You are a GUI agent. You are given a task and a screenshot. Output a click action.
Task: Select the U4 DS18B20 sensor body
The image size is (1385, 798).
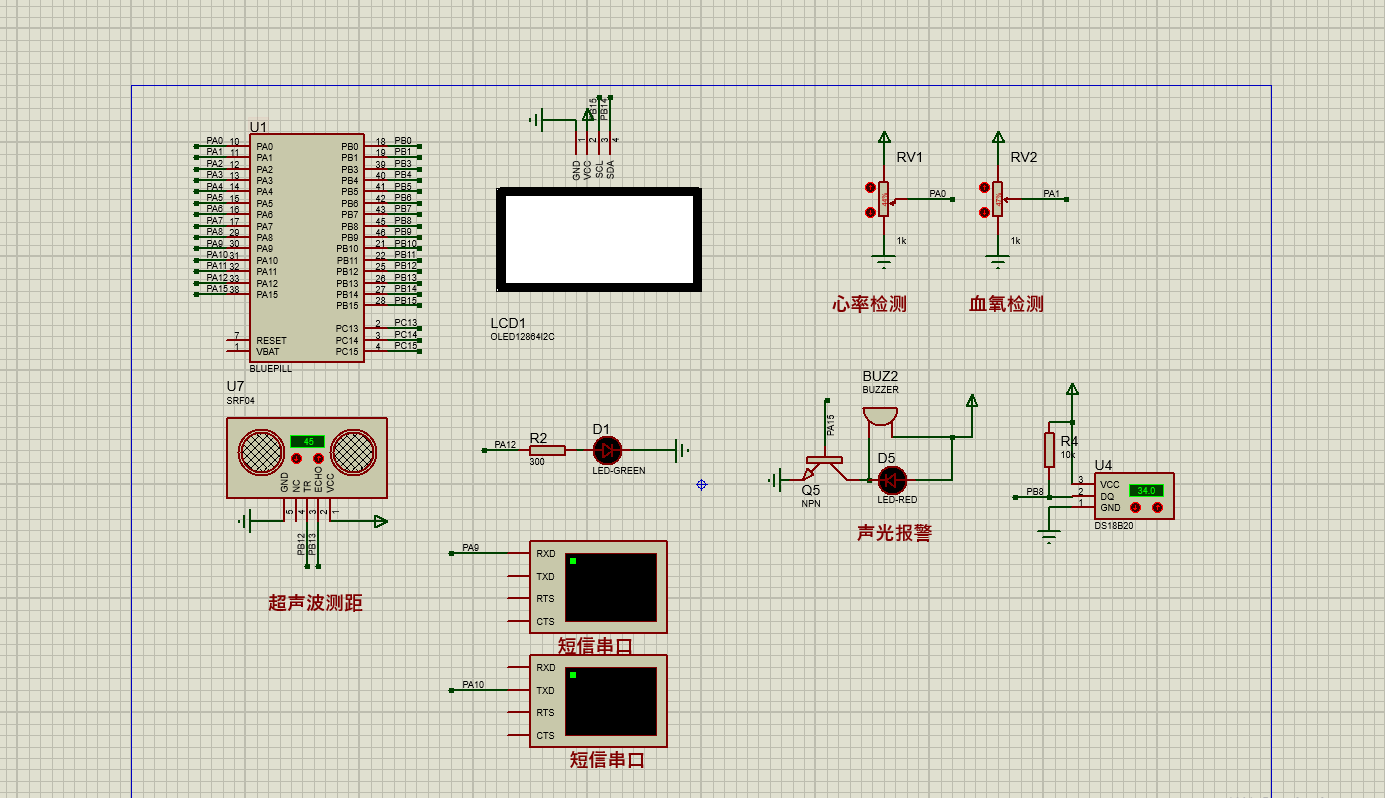click(1135, 496)
